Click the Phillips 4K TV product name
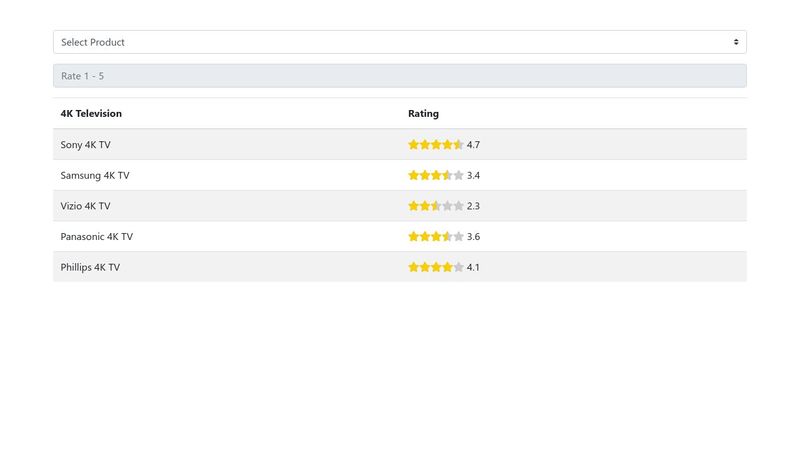 tap(90, 267)
